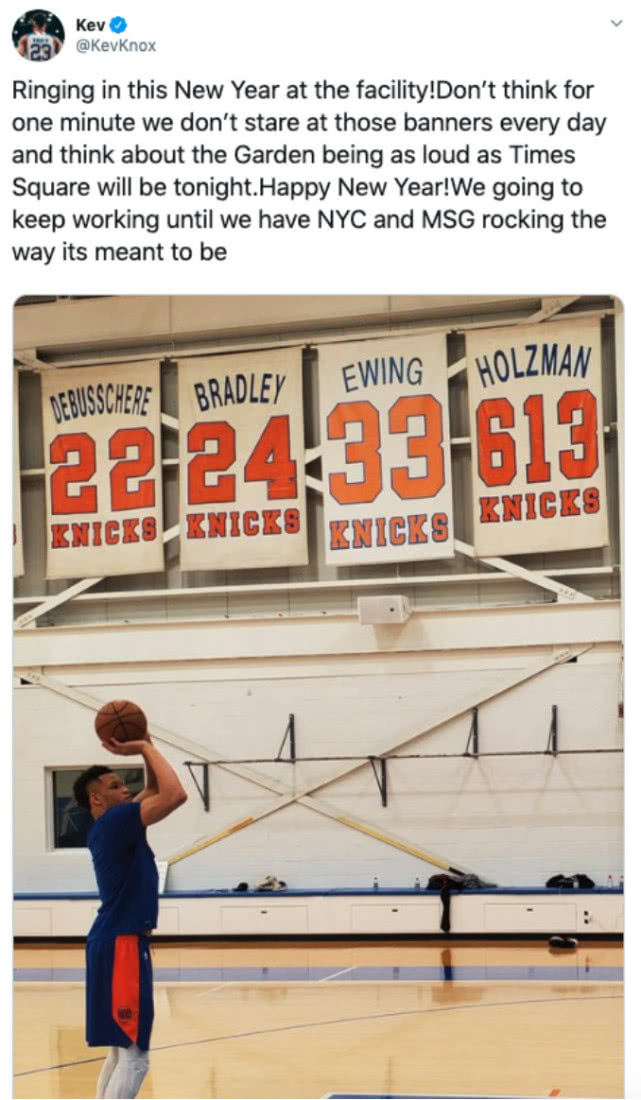The image size is (641, 1100).
Task: Click the Holzman 613 banner in photo
Action: click(x=537, y=436)
